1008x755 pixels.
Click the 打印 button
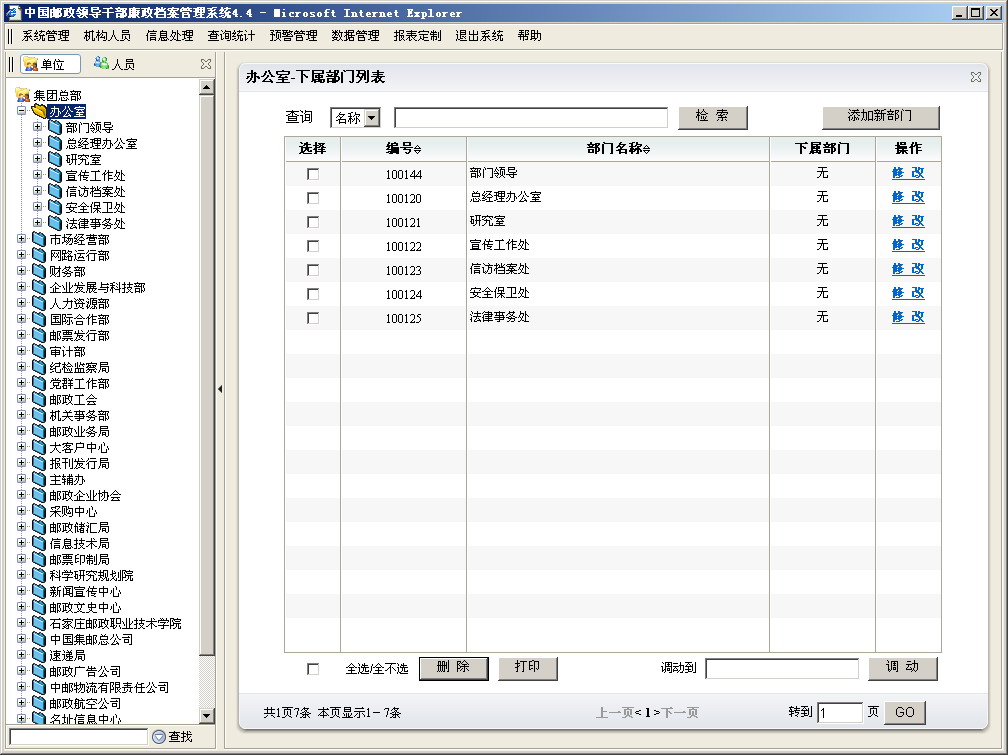(527, 668)
